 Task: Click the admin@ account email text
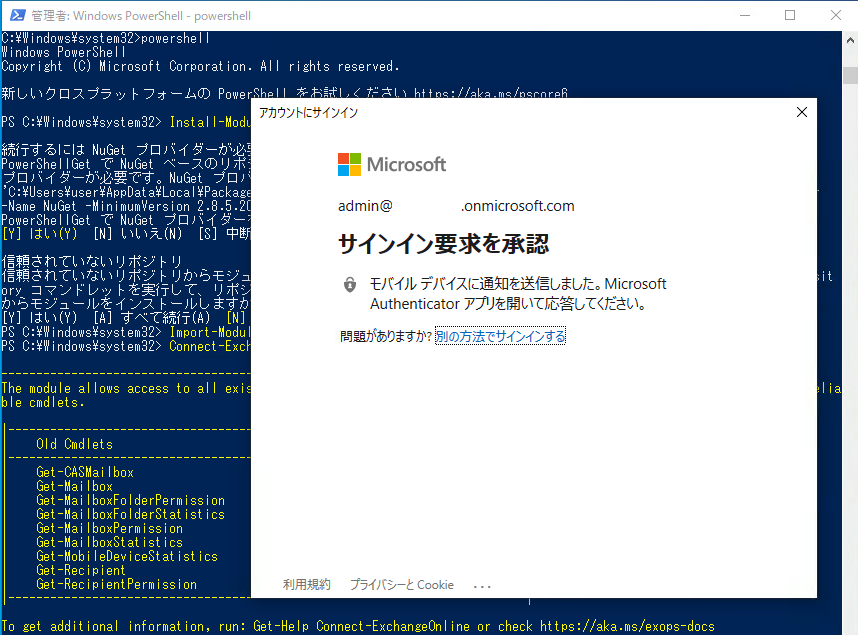click(456, 206)
